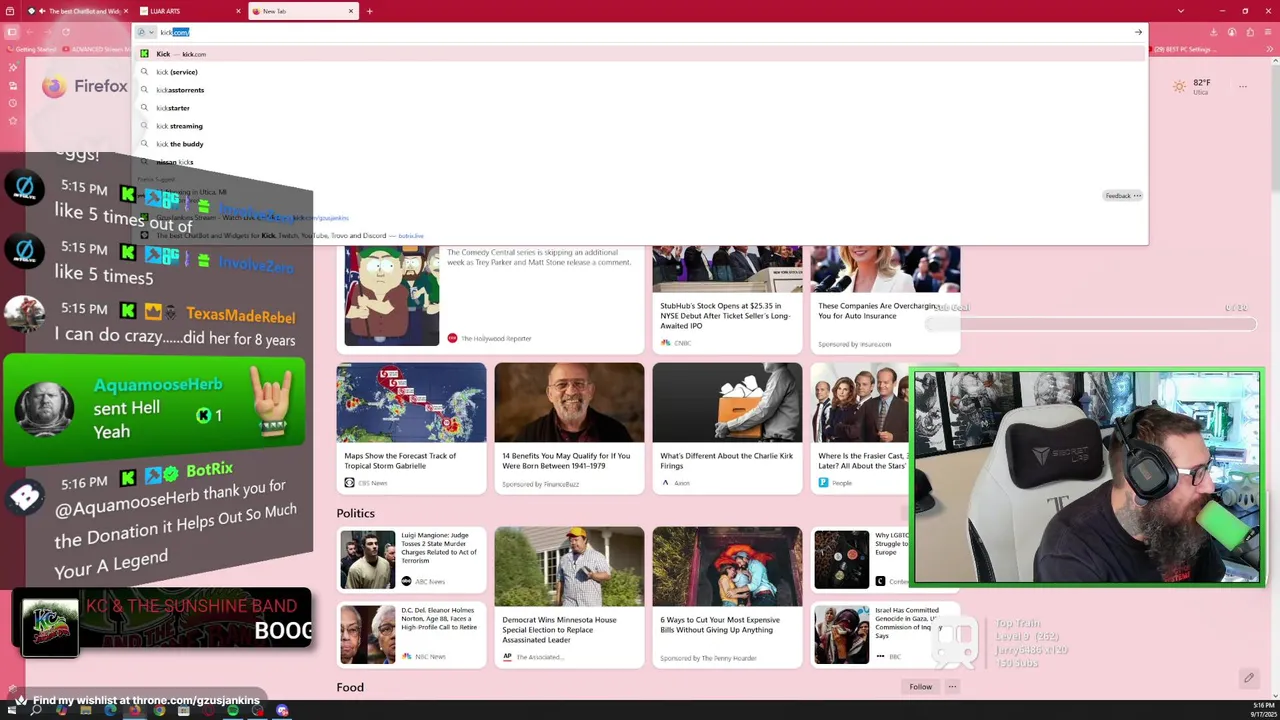Select the 'Kick — kick.com' suggestion
Image resolution: width=1280 pixels, height=720 pixels.
tap(640, 54)
